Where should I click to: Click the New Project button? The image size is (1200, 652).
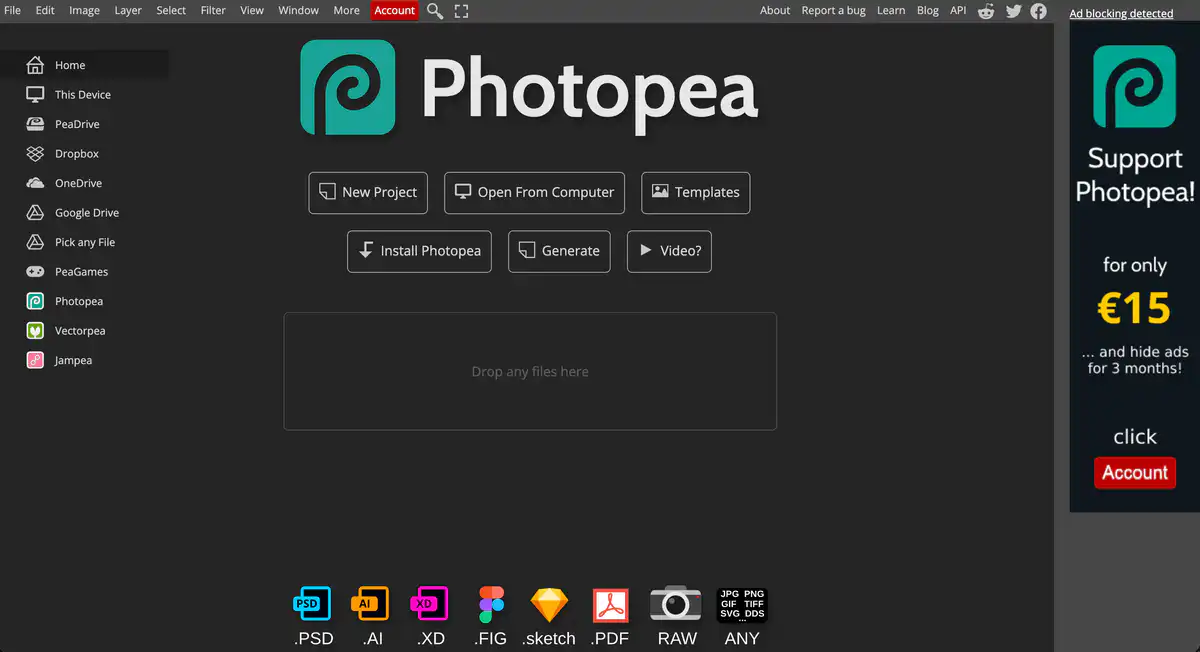point(368,192)
